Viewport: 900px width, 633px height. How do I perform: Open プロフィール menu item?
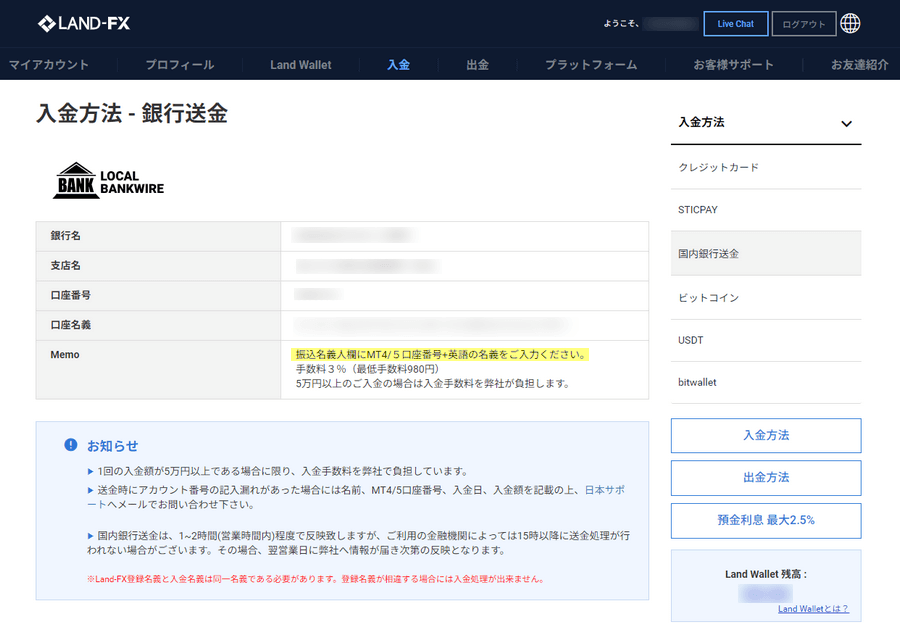click(180, 65)
